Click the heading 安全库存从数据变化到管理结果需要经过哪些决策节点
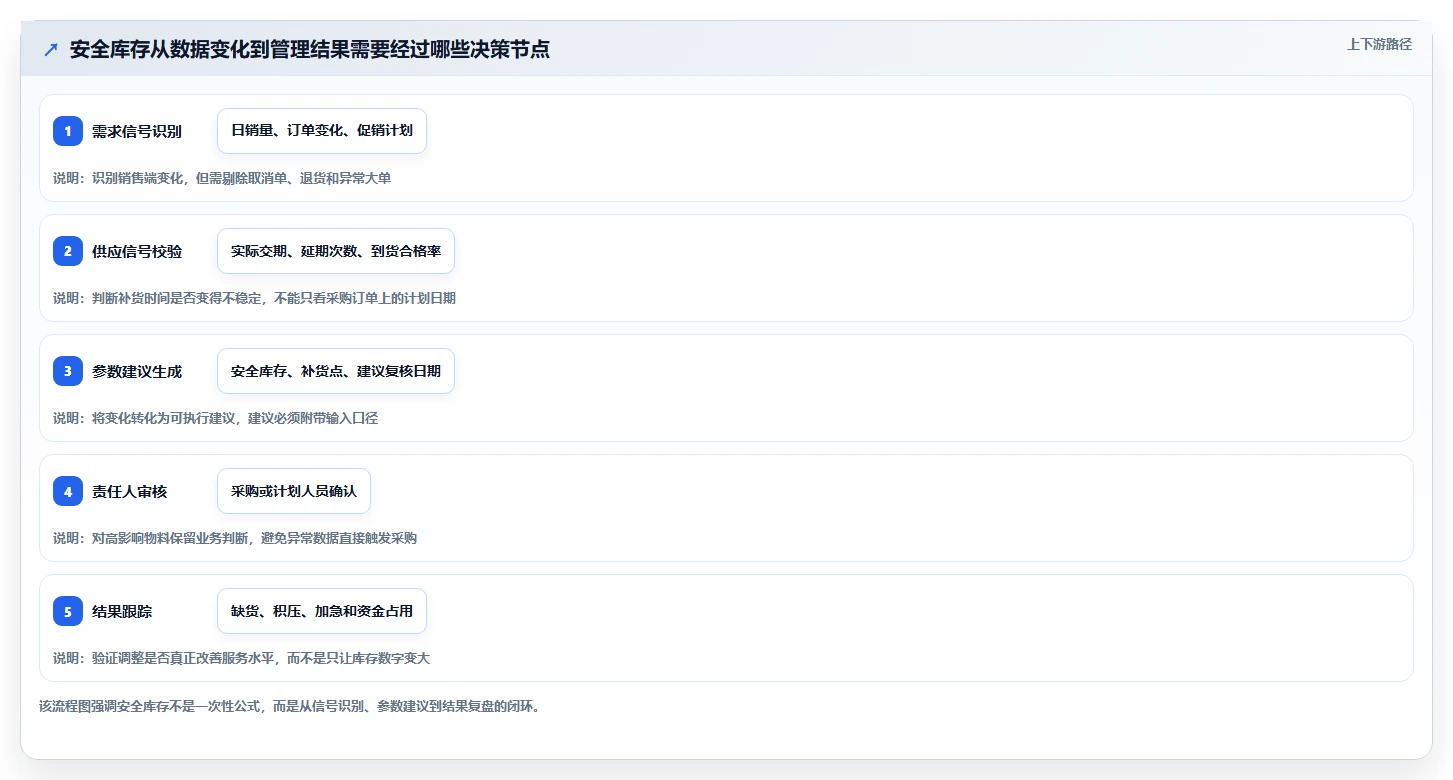Screen dimensions: 1453x780 310,49
